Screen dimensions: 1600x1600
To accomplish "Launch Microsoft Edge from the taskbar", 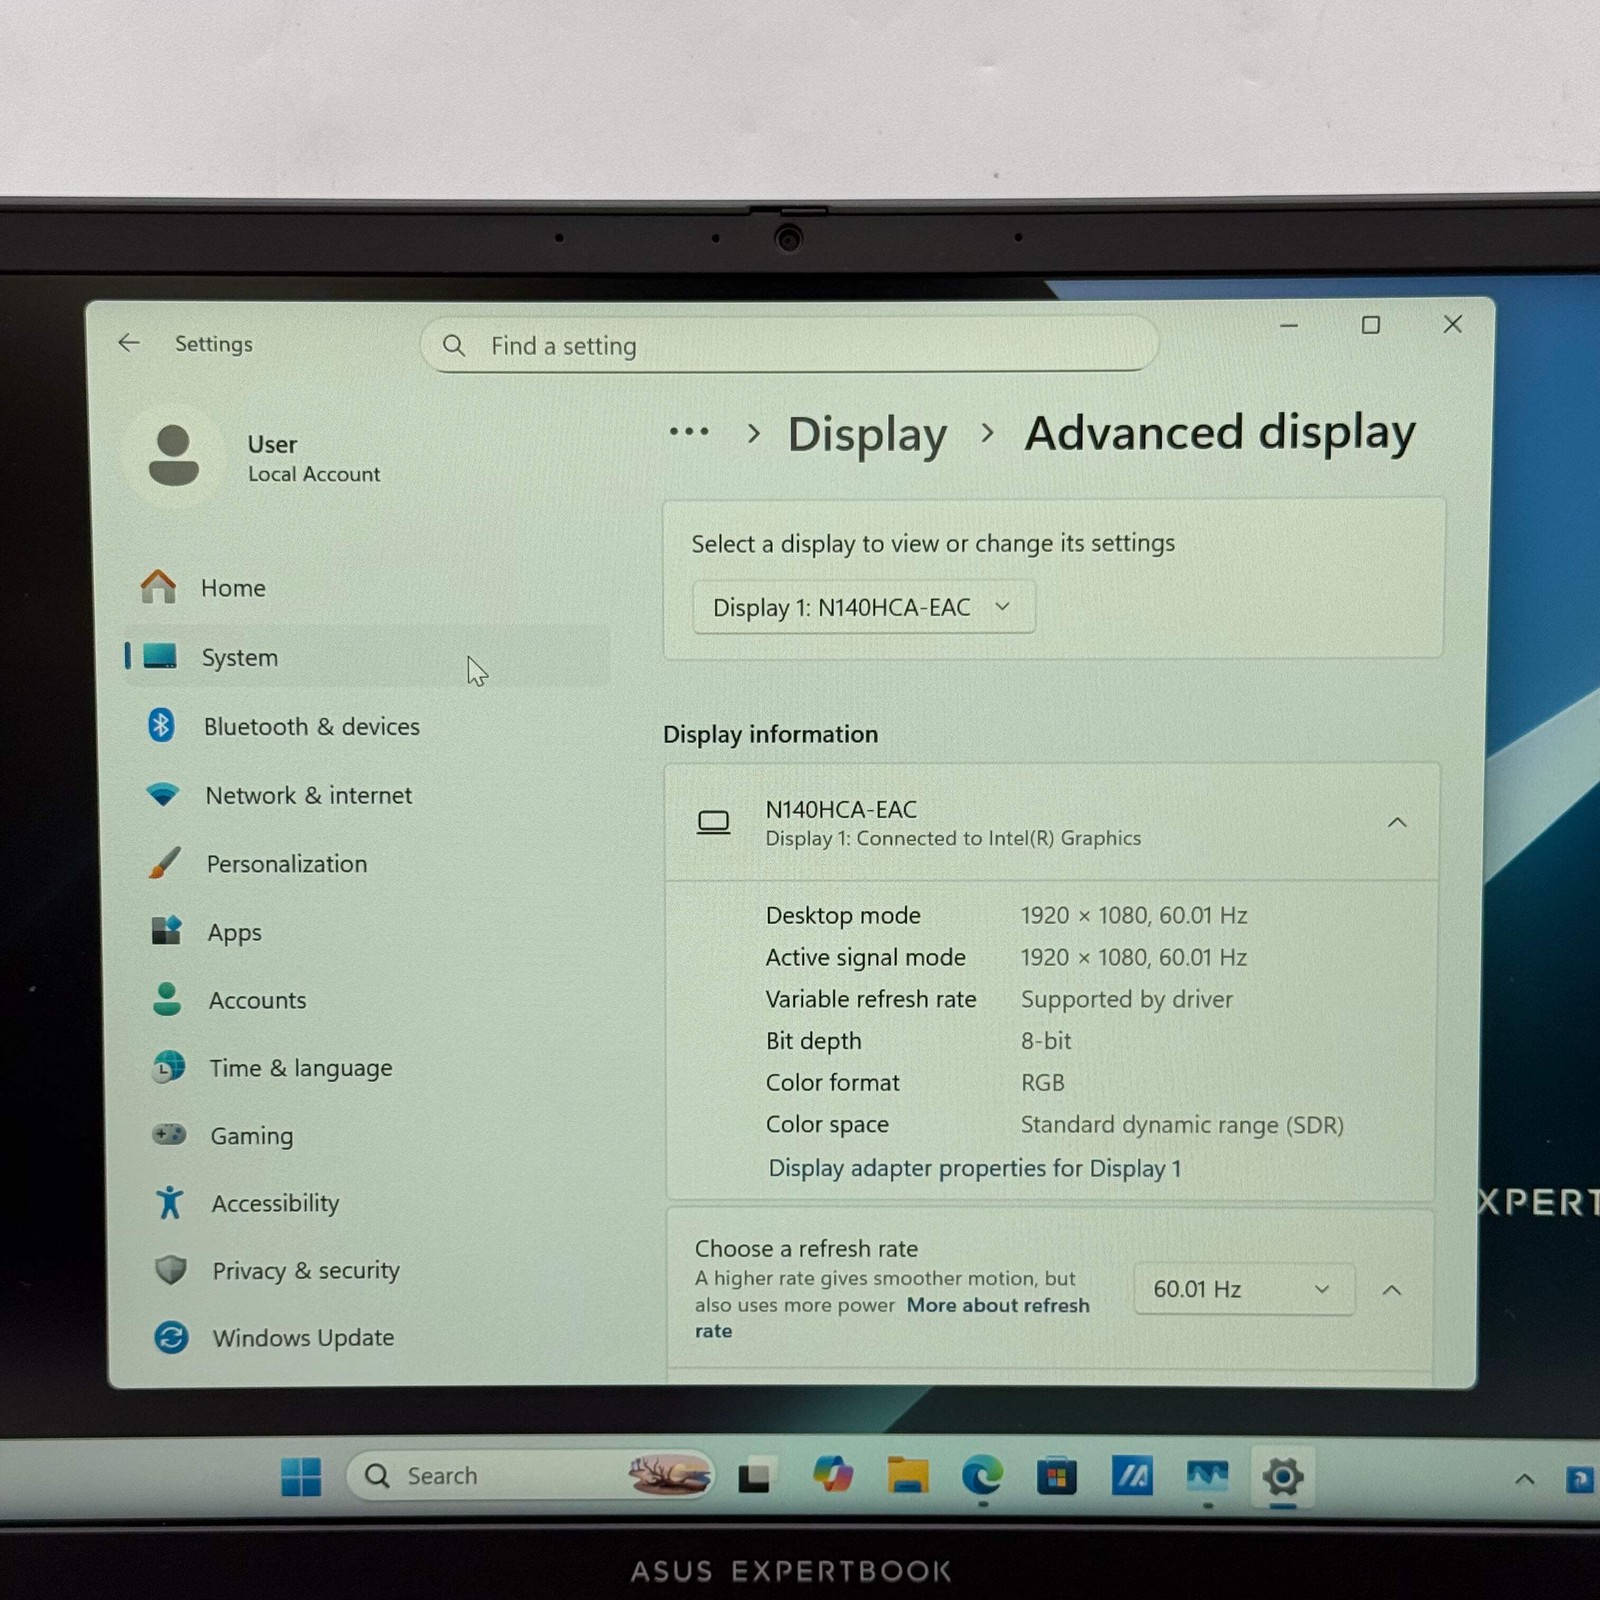I will click(982, 1476).
